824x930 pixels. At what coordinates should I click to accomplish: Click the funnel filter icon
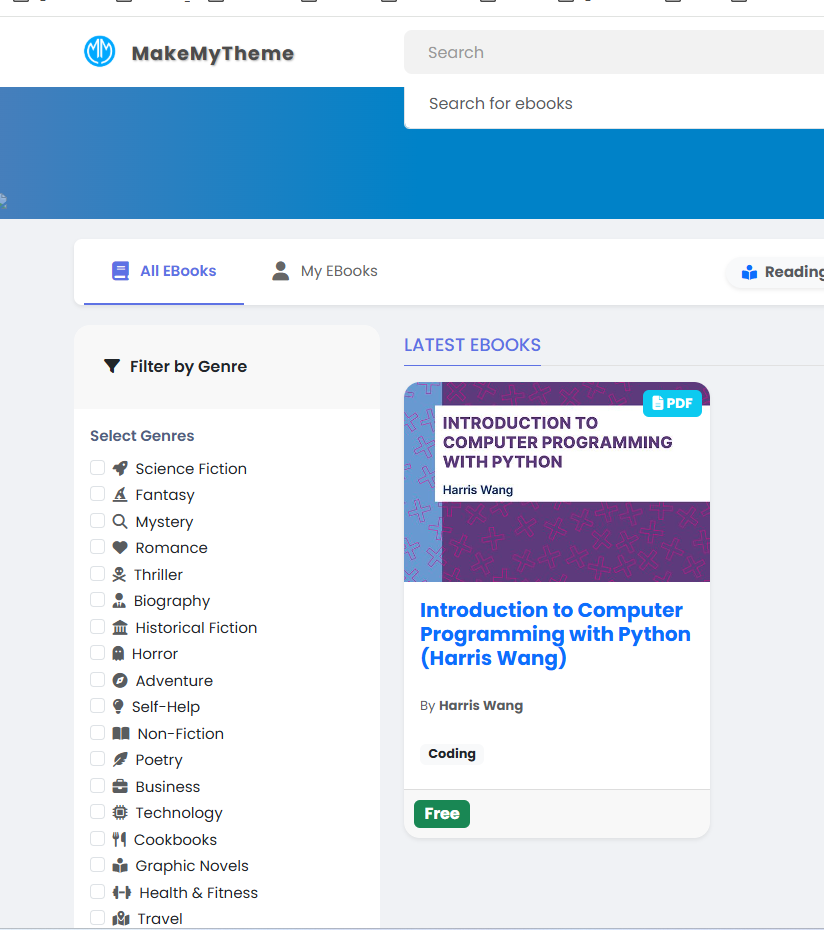click(x=112, y=366)
